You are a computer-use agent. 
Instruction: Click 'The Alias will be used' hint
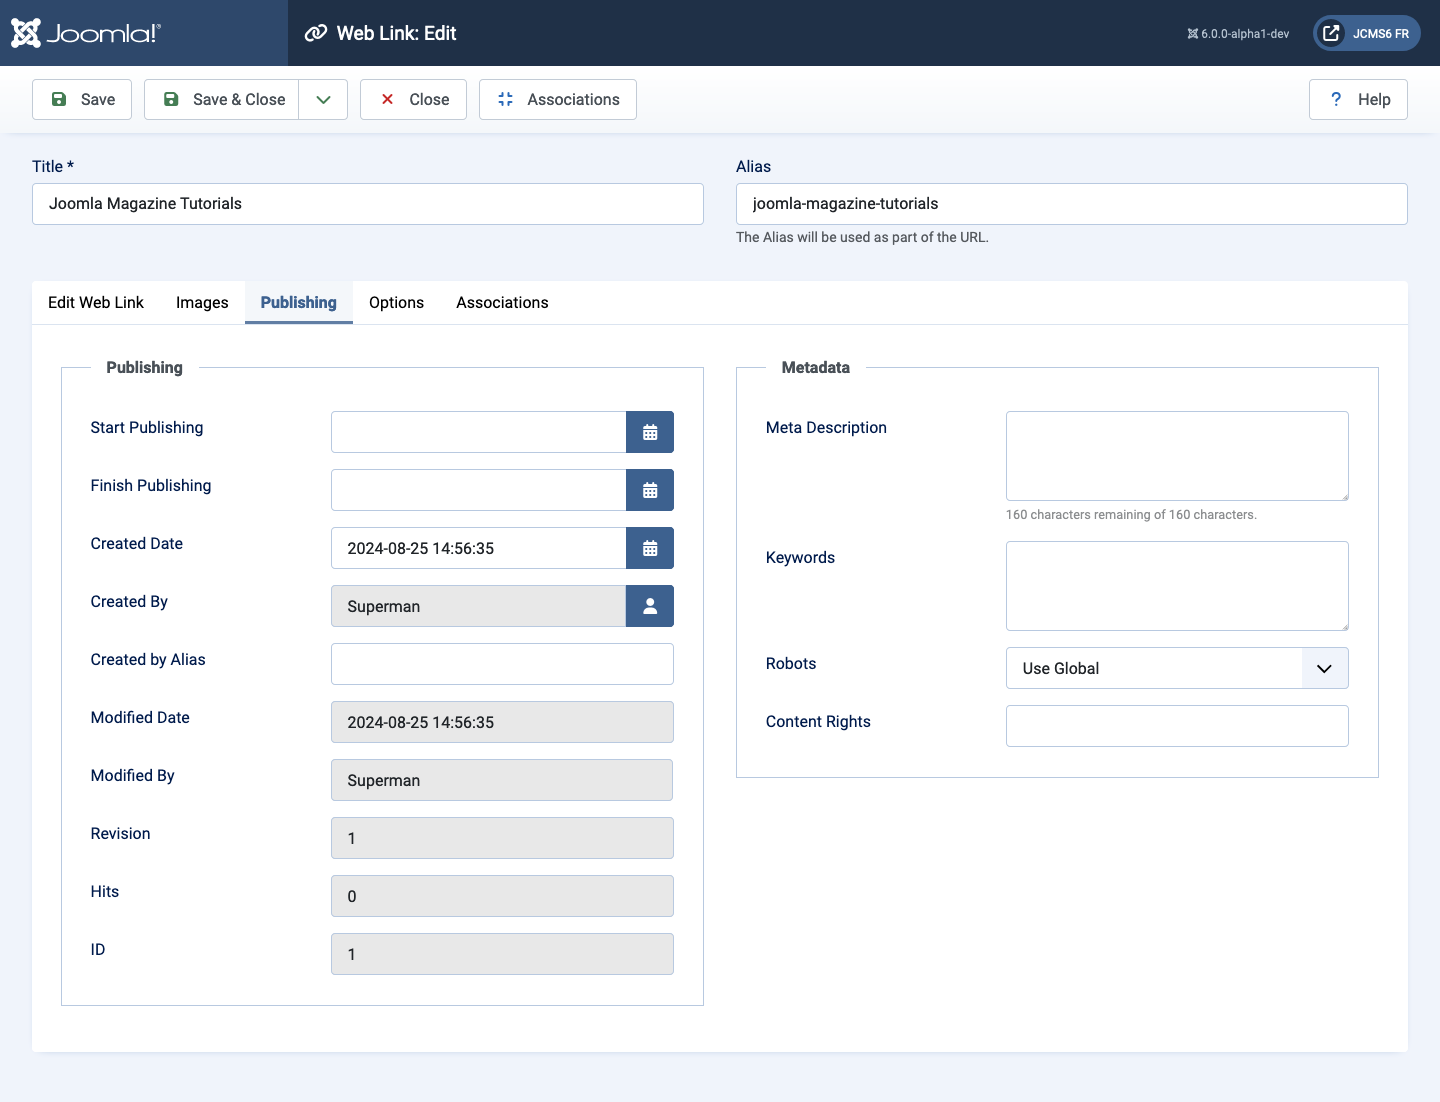click(862, 237)
